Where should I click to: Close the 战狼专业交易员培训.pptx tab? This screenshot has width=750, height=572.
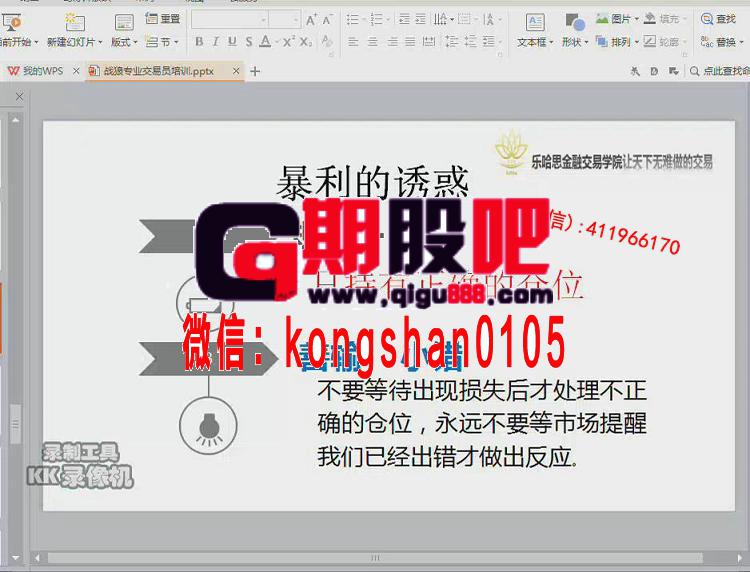(x=236, y=71)
